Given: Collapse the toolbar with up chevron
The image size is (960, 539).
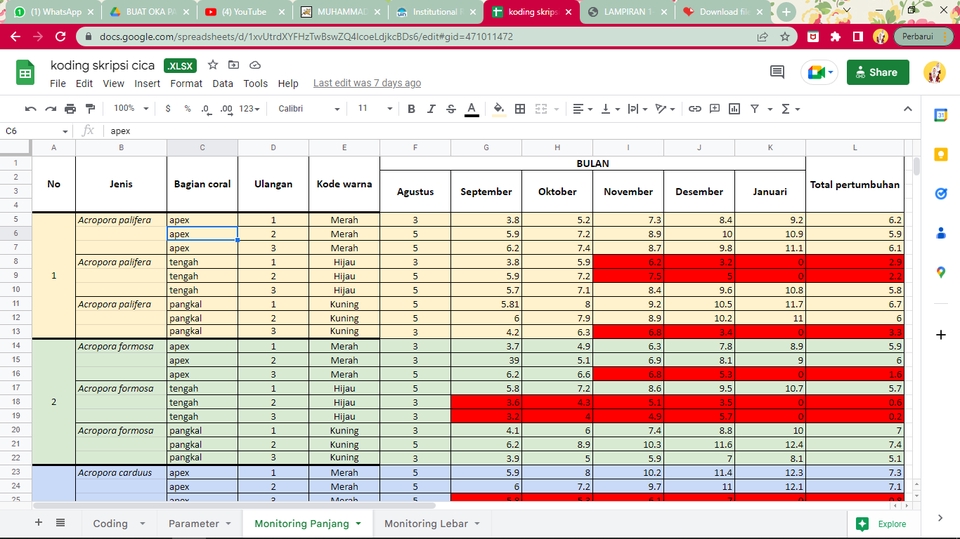Looking at the screenshot, I should (x=907, y=109).
